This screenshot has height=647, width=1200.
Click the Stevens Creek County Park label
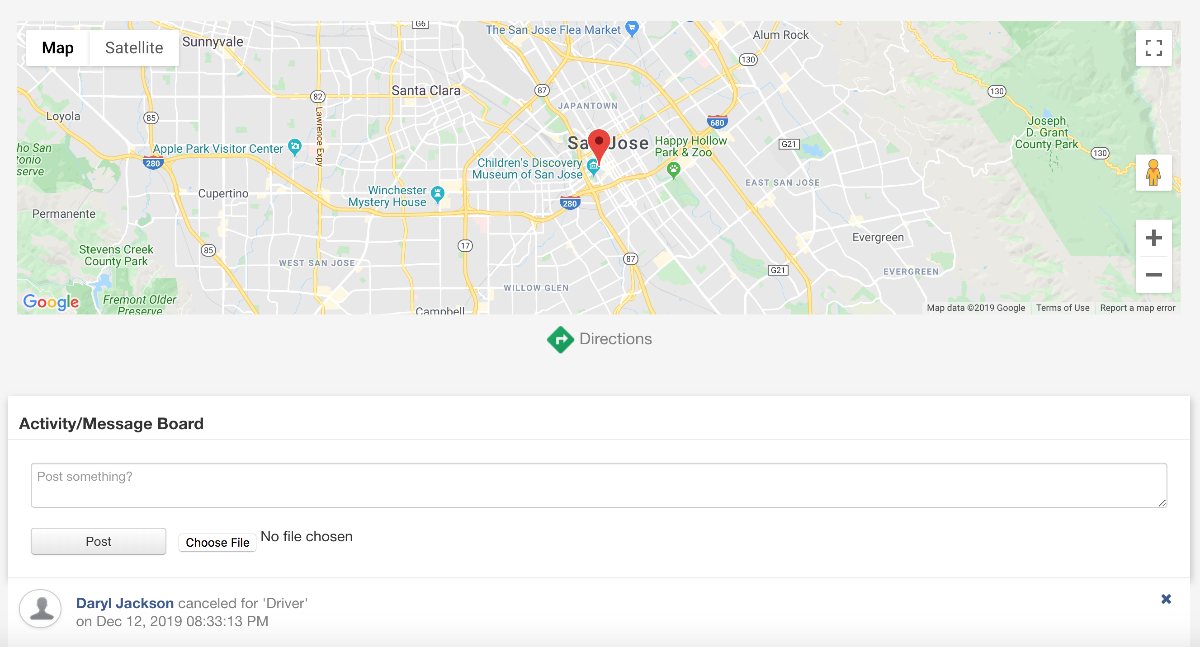tap(116, 255)
